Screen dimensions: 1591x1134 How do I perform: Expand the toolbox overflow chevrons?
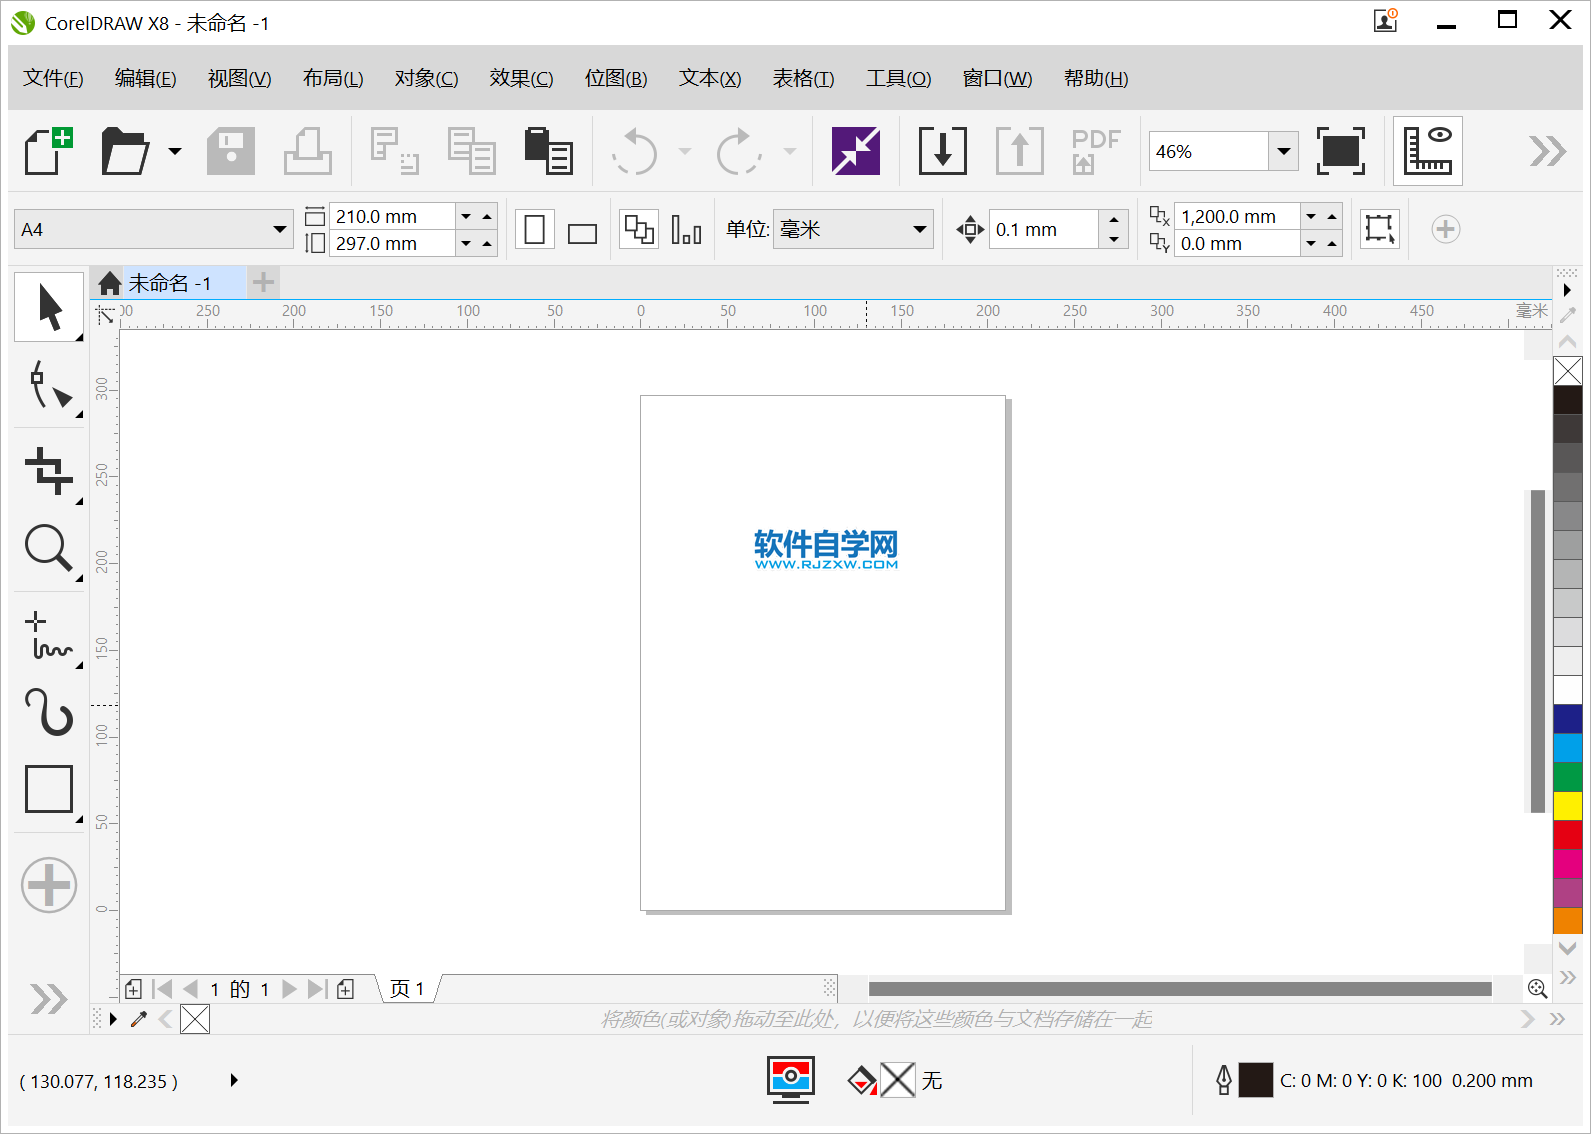click(x=48, y=999)
